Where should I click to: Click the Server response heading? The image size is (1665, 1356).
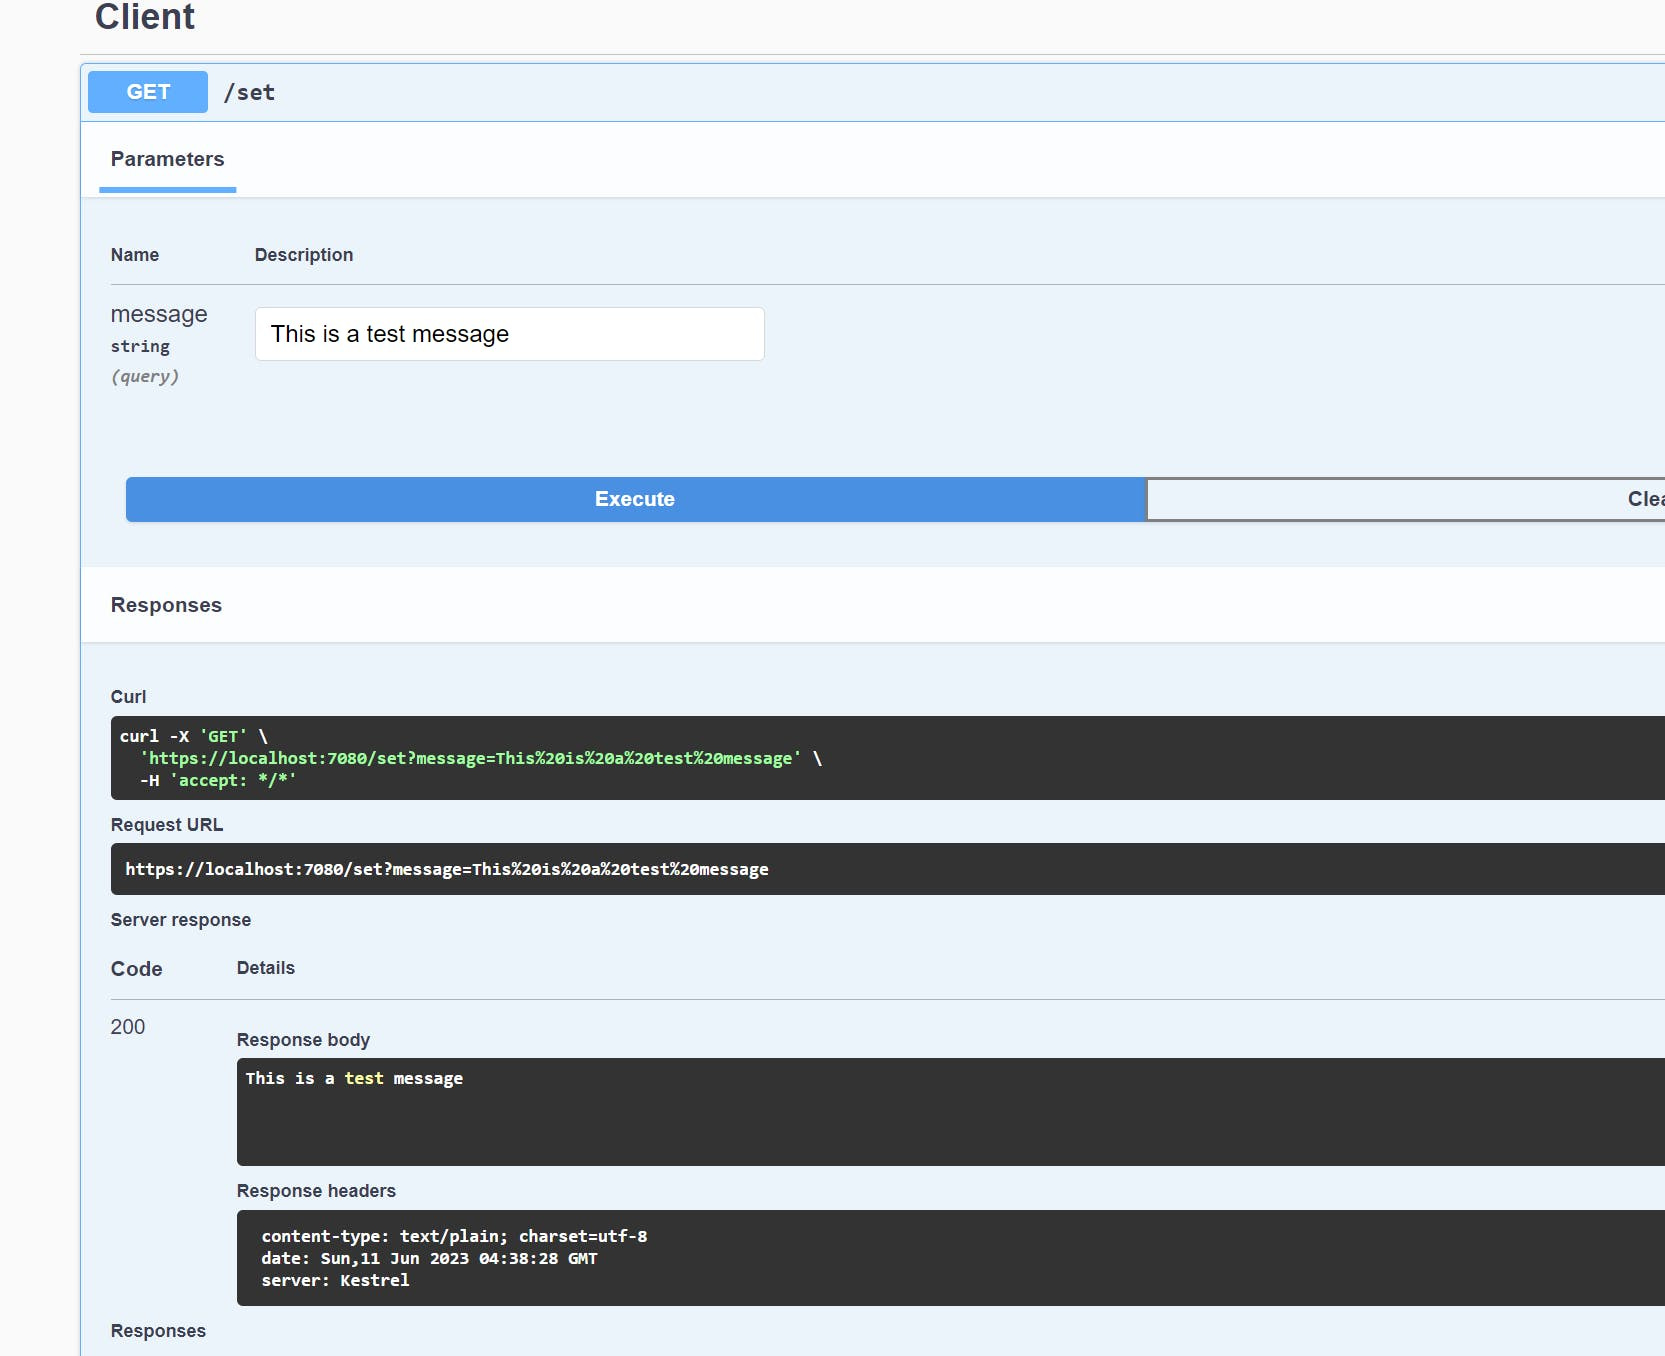181,919
